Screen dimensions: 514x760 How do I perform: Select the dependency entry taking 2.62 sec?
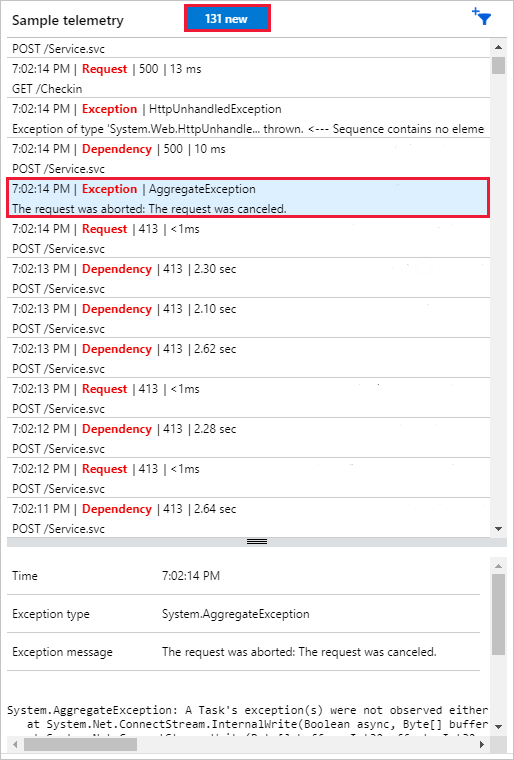click(248, 358)
